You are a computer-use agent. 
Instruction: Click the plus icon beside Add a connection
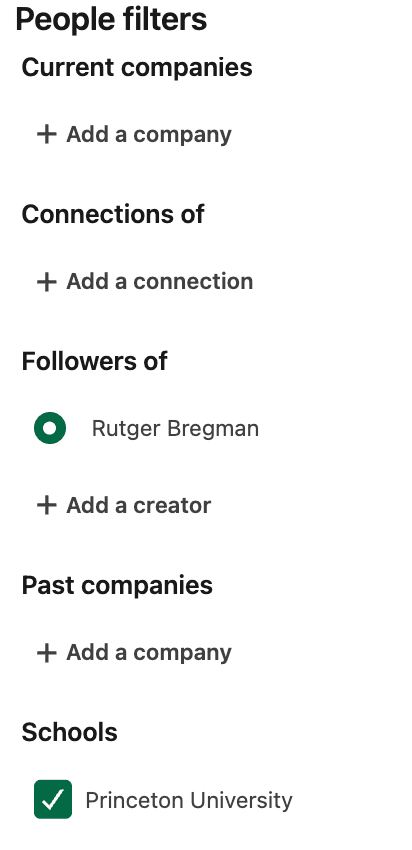(x=47, y=281)
